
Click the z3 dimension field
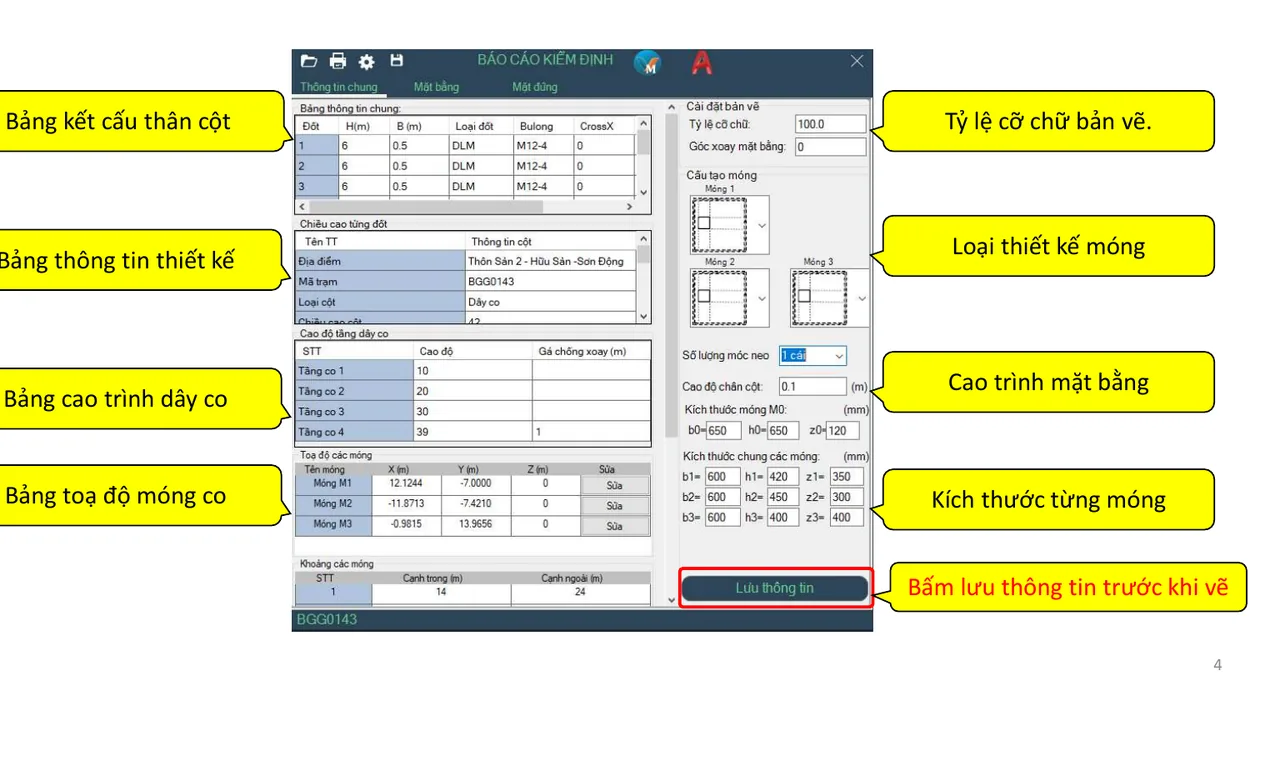point(846,517)
